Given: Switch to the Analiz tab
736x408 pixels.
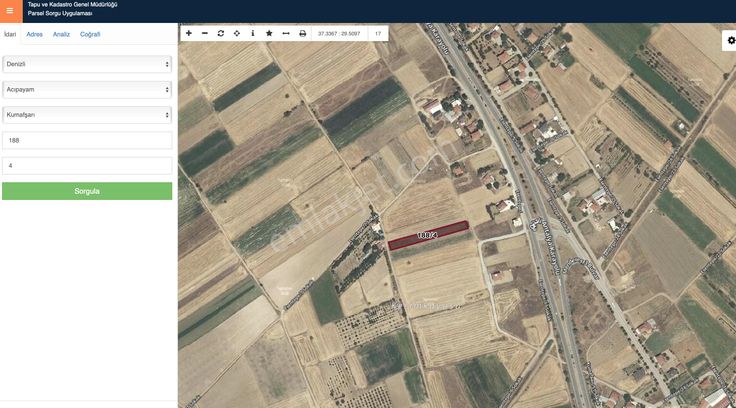Looking at the screenshot, I should coord(61,34).
